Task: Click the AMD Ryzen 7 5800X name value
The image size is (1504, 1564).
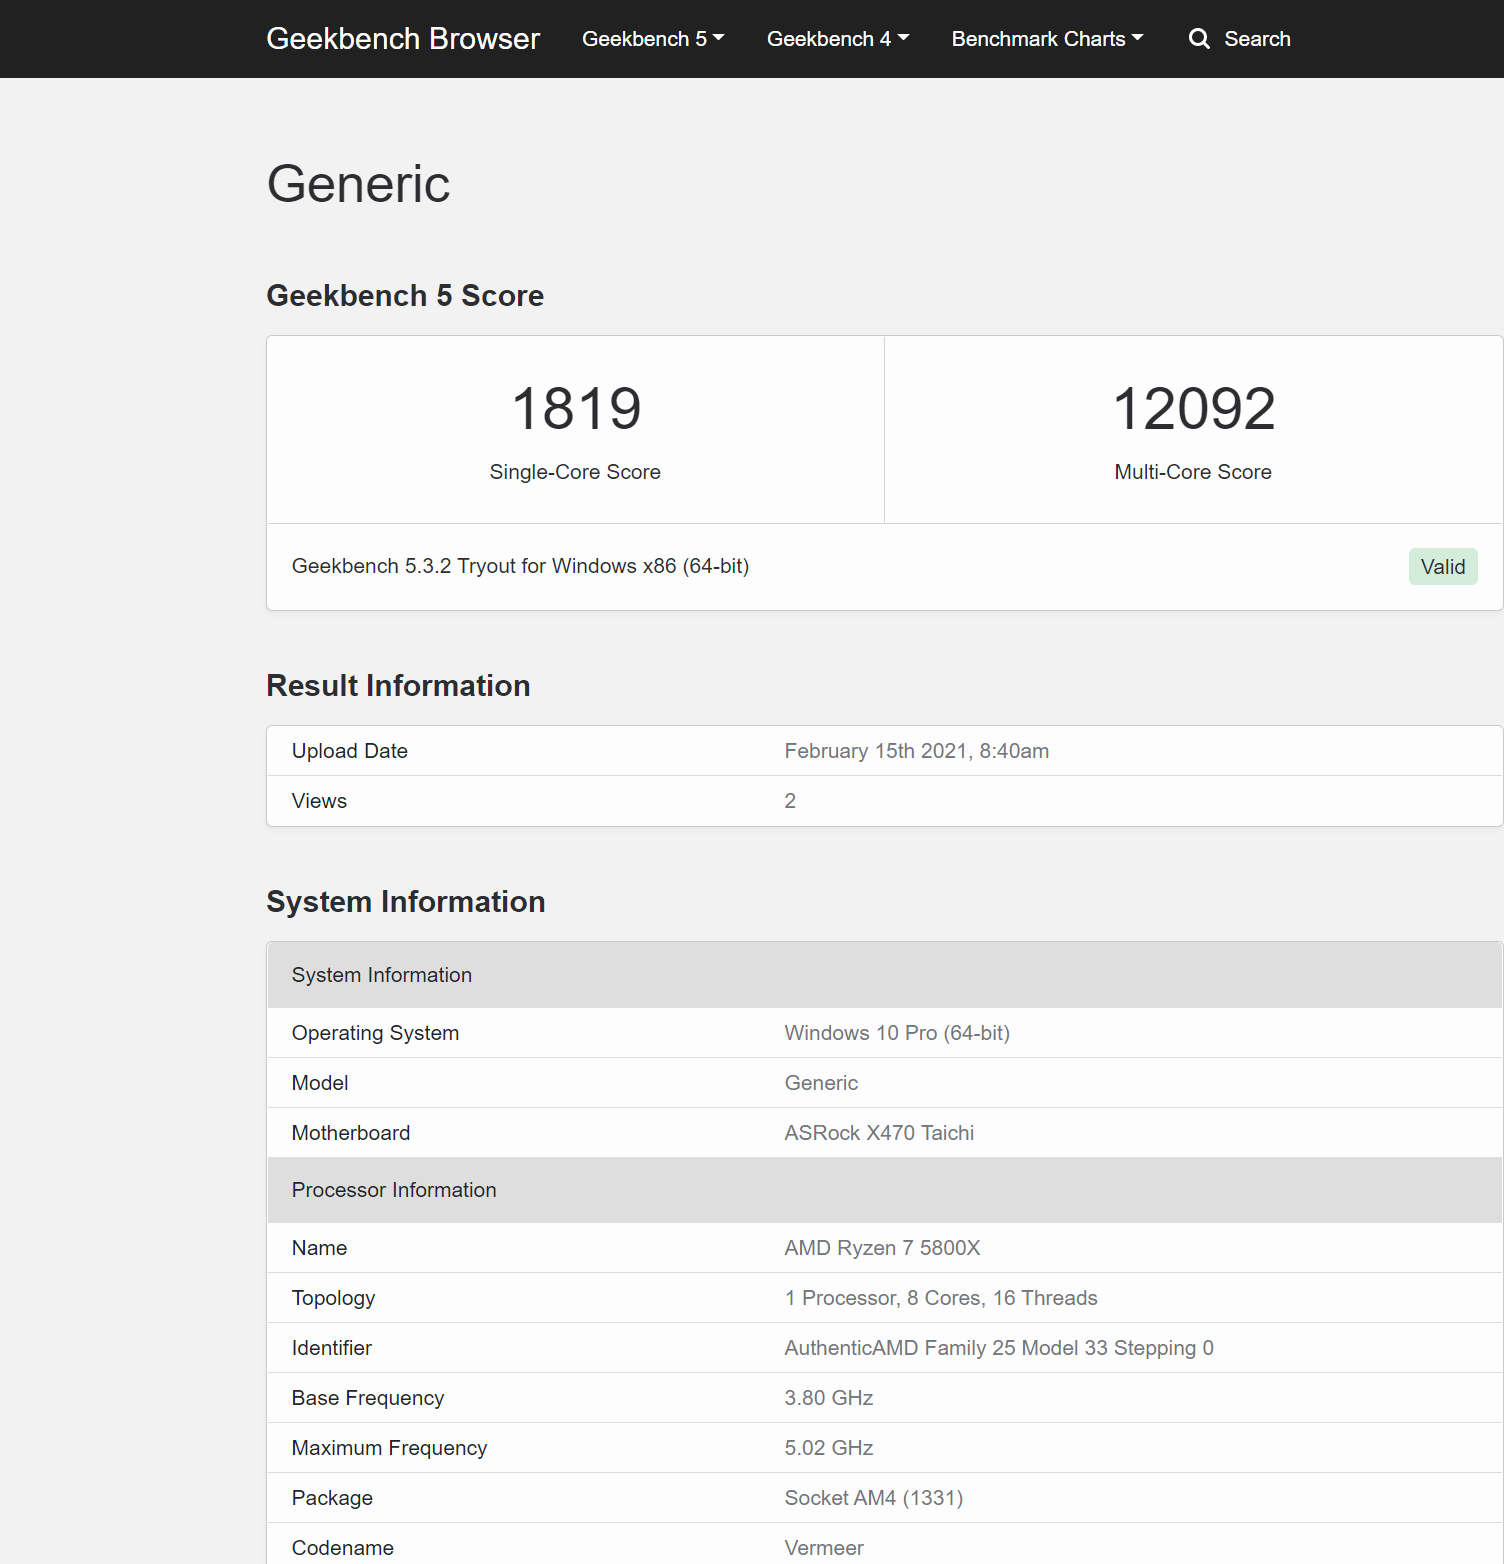Action: 882,1248
